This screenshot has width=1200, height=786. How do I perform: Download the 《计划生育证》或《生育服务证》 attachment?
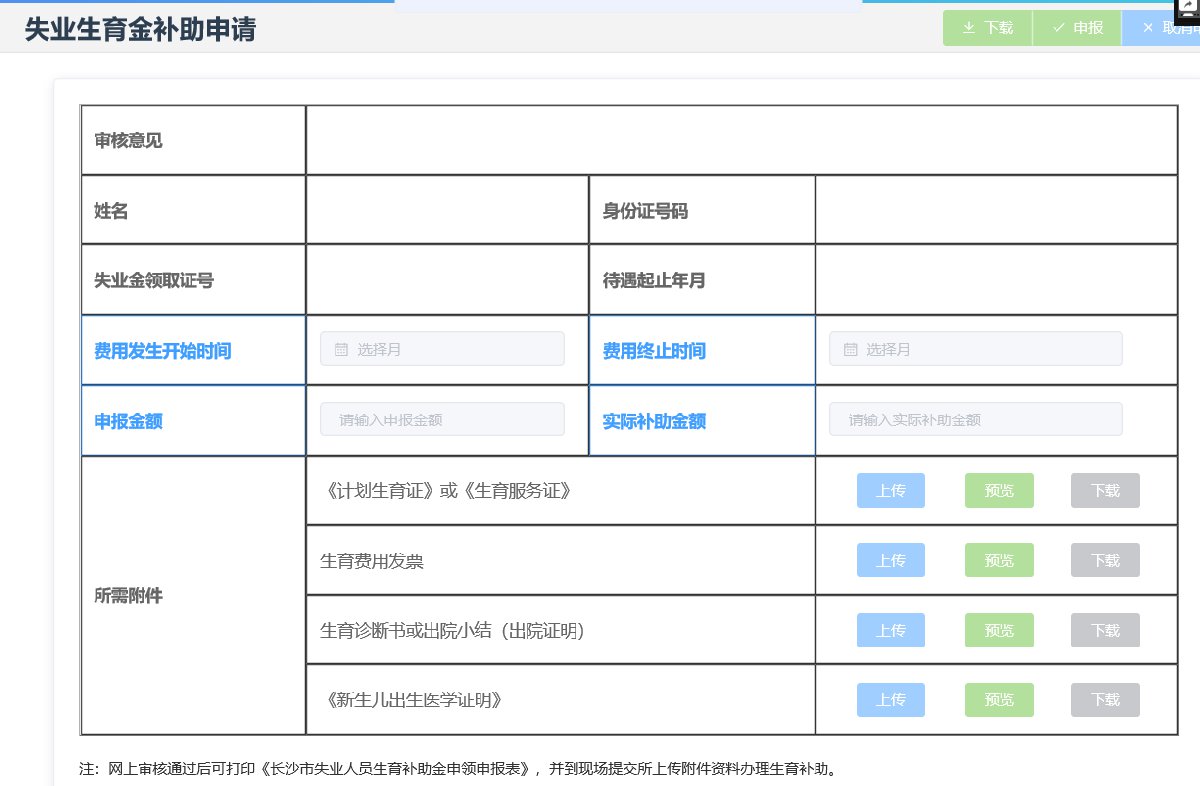(1105, 491)
